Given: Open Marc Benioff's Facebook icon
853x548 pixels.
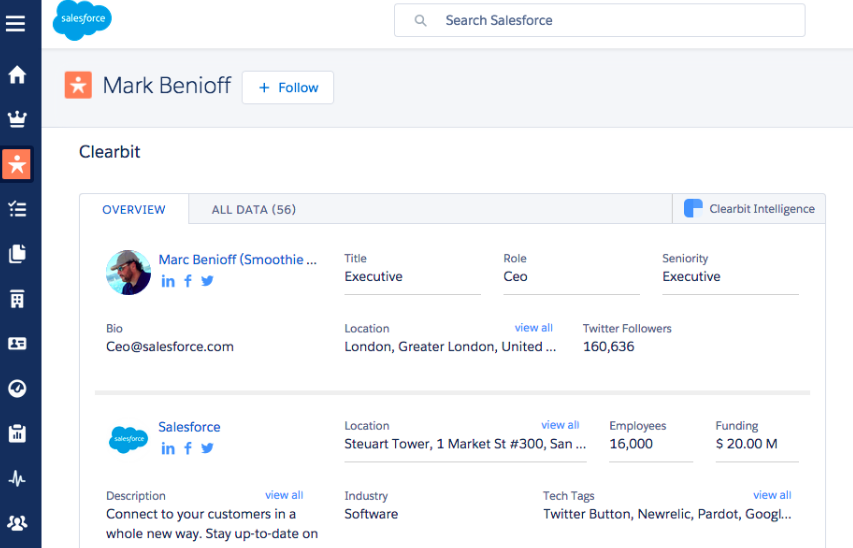Looking at the screenshot, I should tap(188, 281).
